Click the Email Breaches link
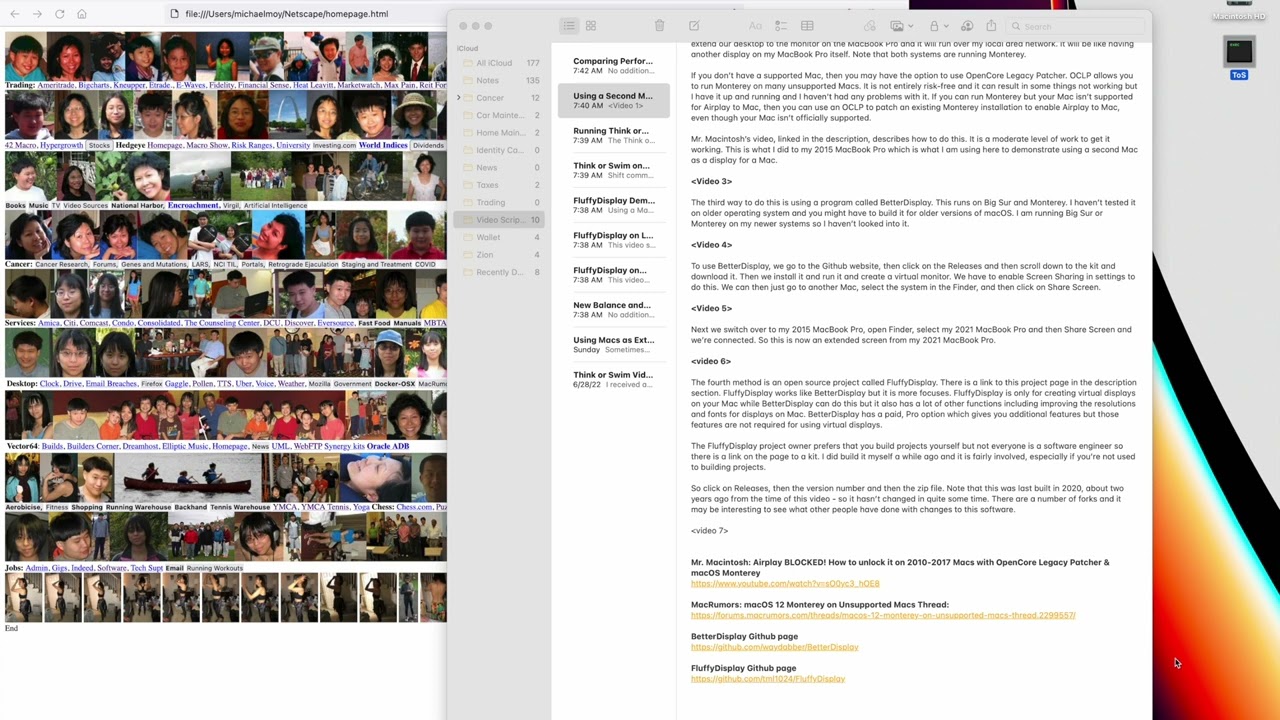The width and height of the screenshot is (1280, 720). pyautogui.click(x=110, y=384)
